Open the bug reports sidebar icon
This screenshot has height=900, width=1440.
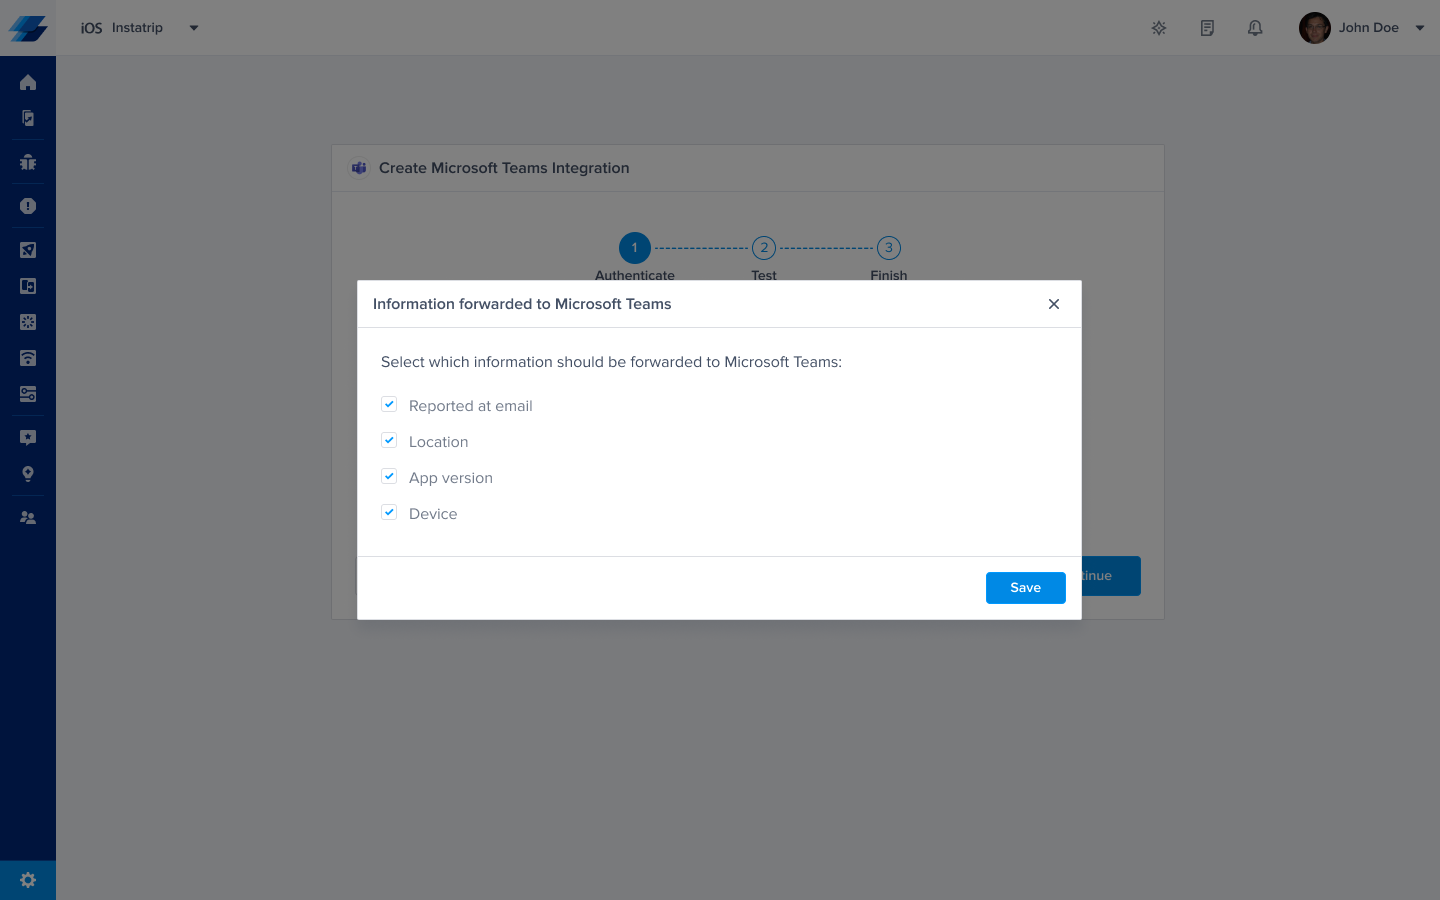[28, 162]
